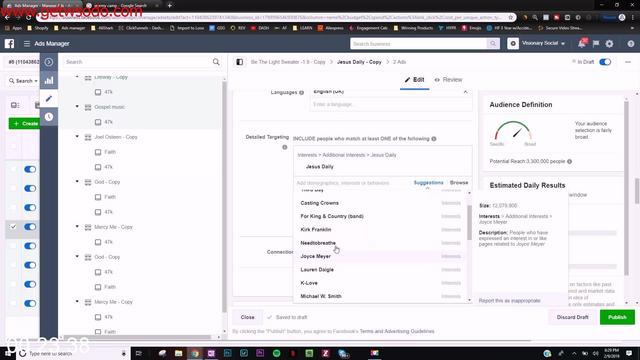
Task: Bookmark page with the star icon
Action: [x=510, y=18]
